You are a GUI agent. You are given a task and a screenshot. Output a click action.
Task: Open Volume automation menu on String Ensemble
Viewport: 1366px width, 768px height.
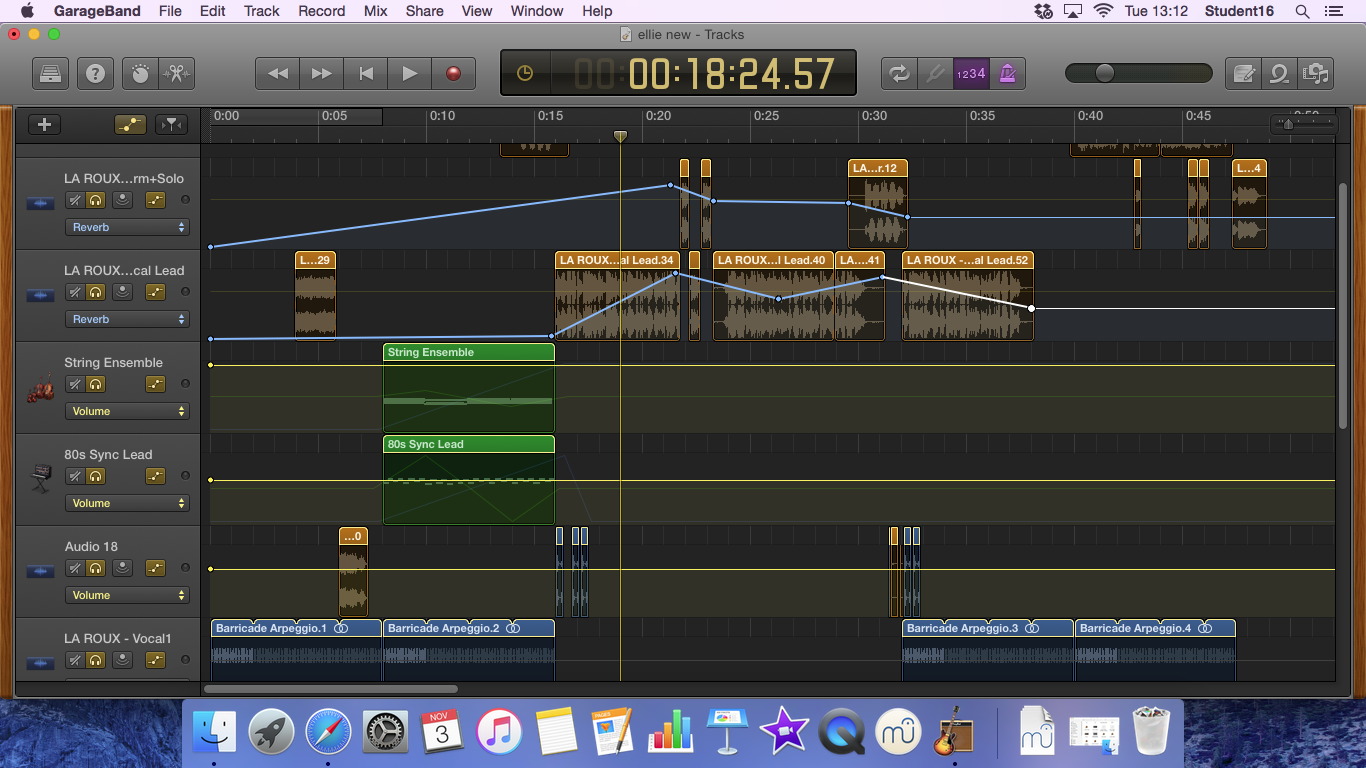127,411
